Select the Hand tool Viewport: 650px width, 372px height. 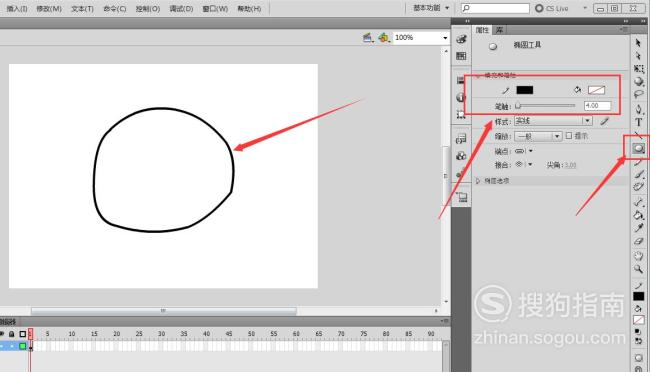638,255
